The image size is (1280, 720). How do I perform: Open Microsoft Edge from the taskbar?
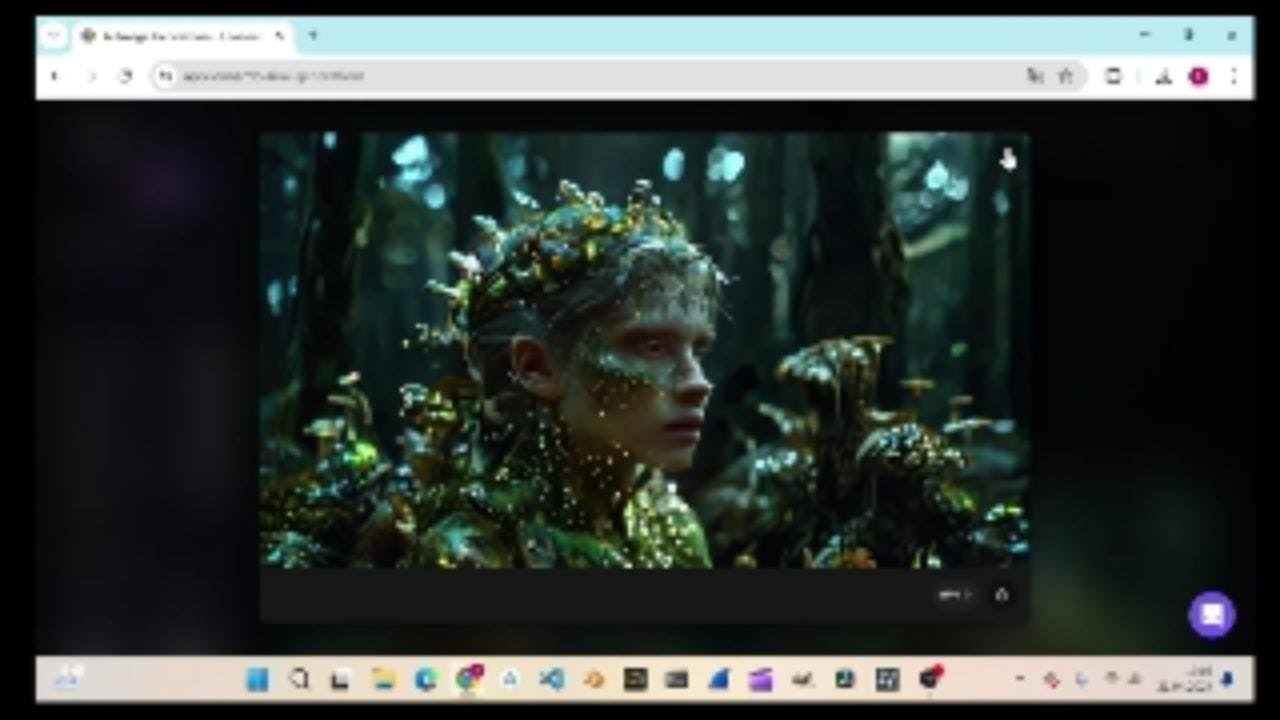[426, 680]
